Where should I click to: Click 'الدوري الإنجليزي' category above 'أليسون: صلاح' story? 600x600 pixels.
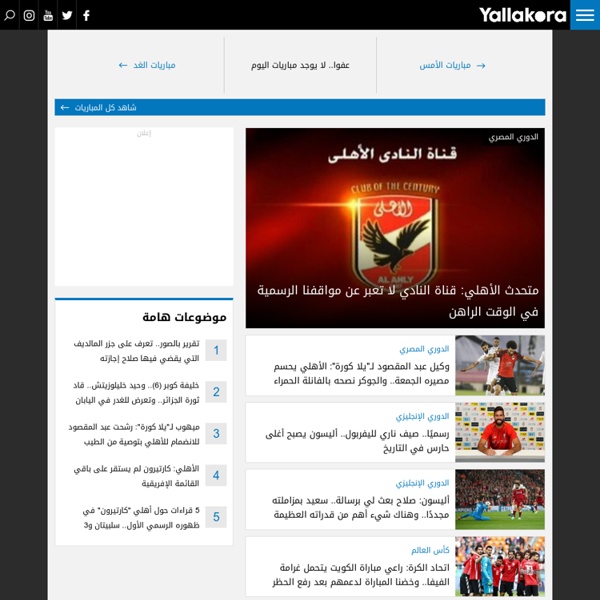(422, 483)
